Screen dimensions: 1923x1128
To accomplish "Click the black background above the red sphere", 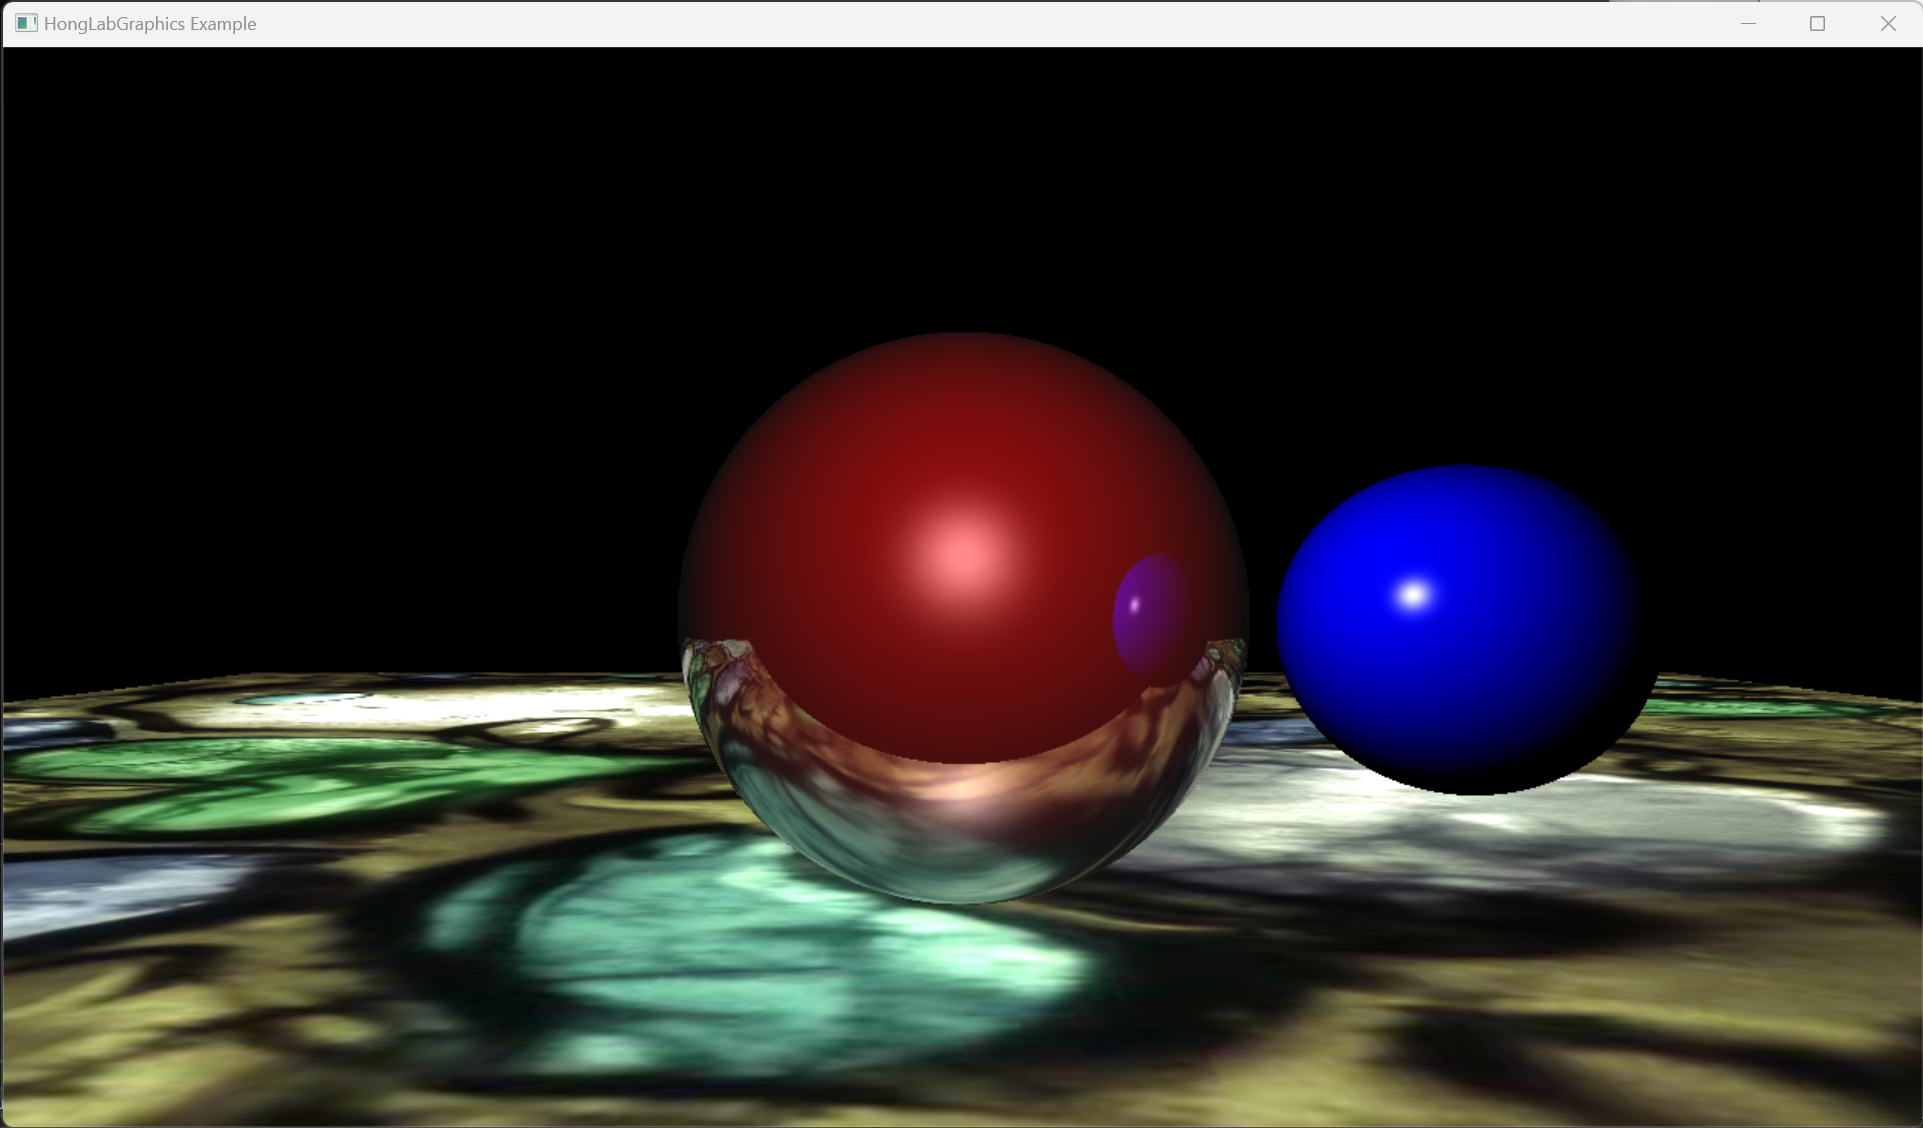I will pos(960,200).
